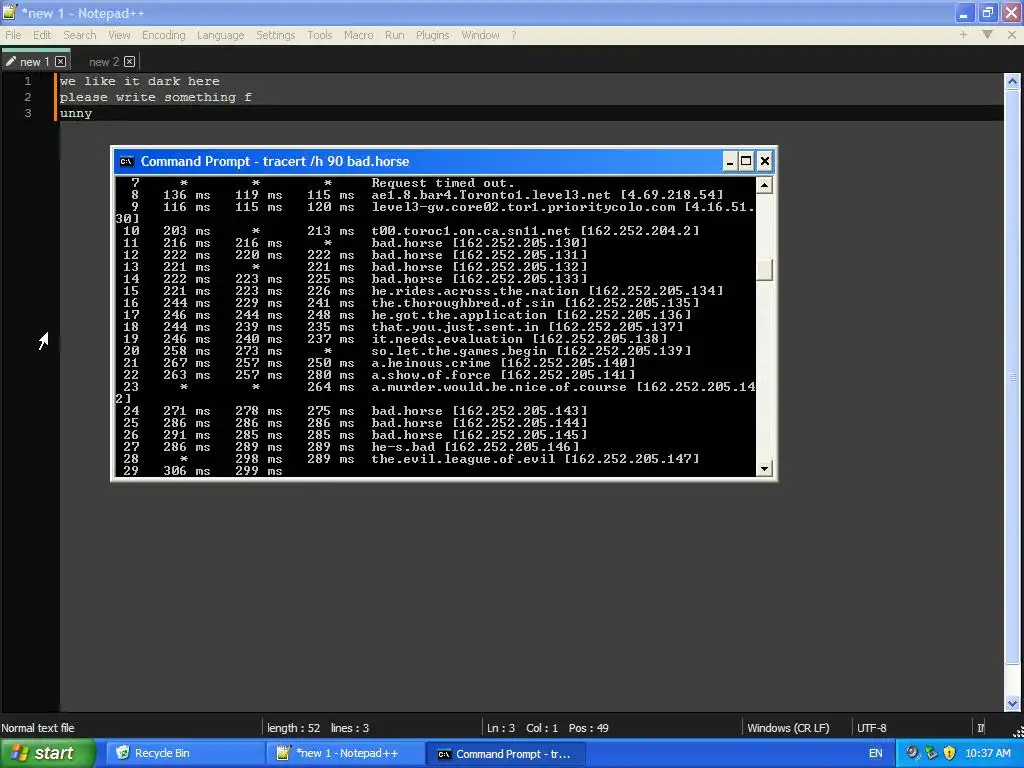Click the middle system tray icon
This screenshot has width=1024, height=768.
(931, 753)
